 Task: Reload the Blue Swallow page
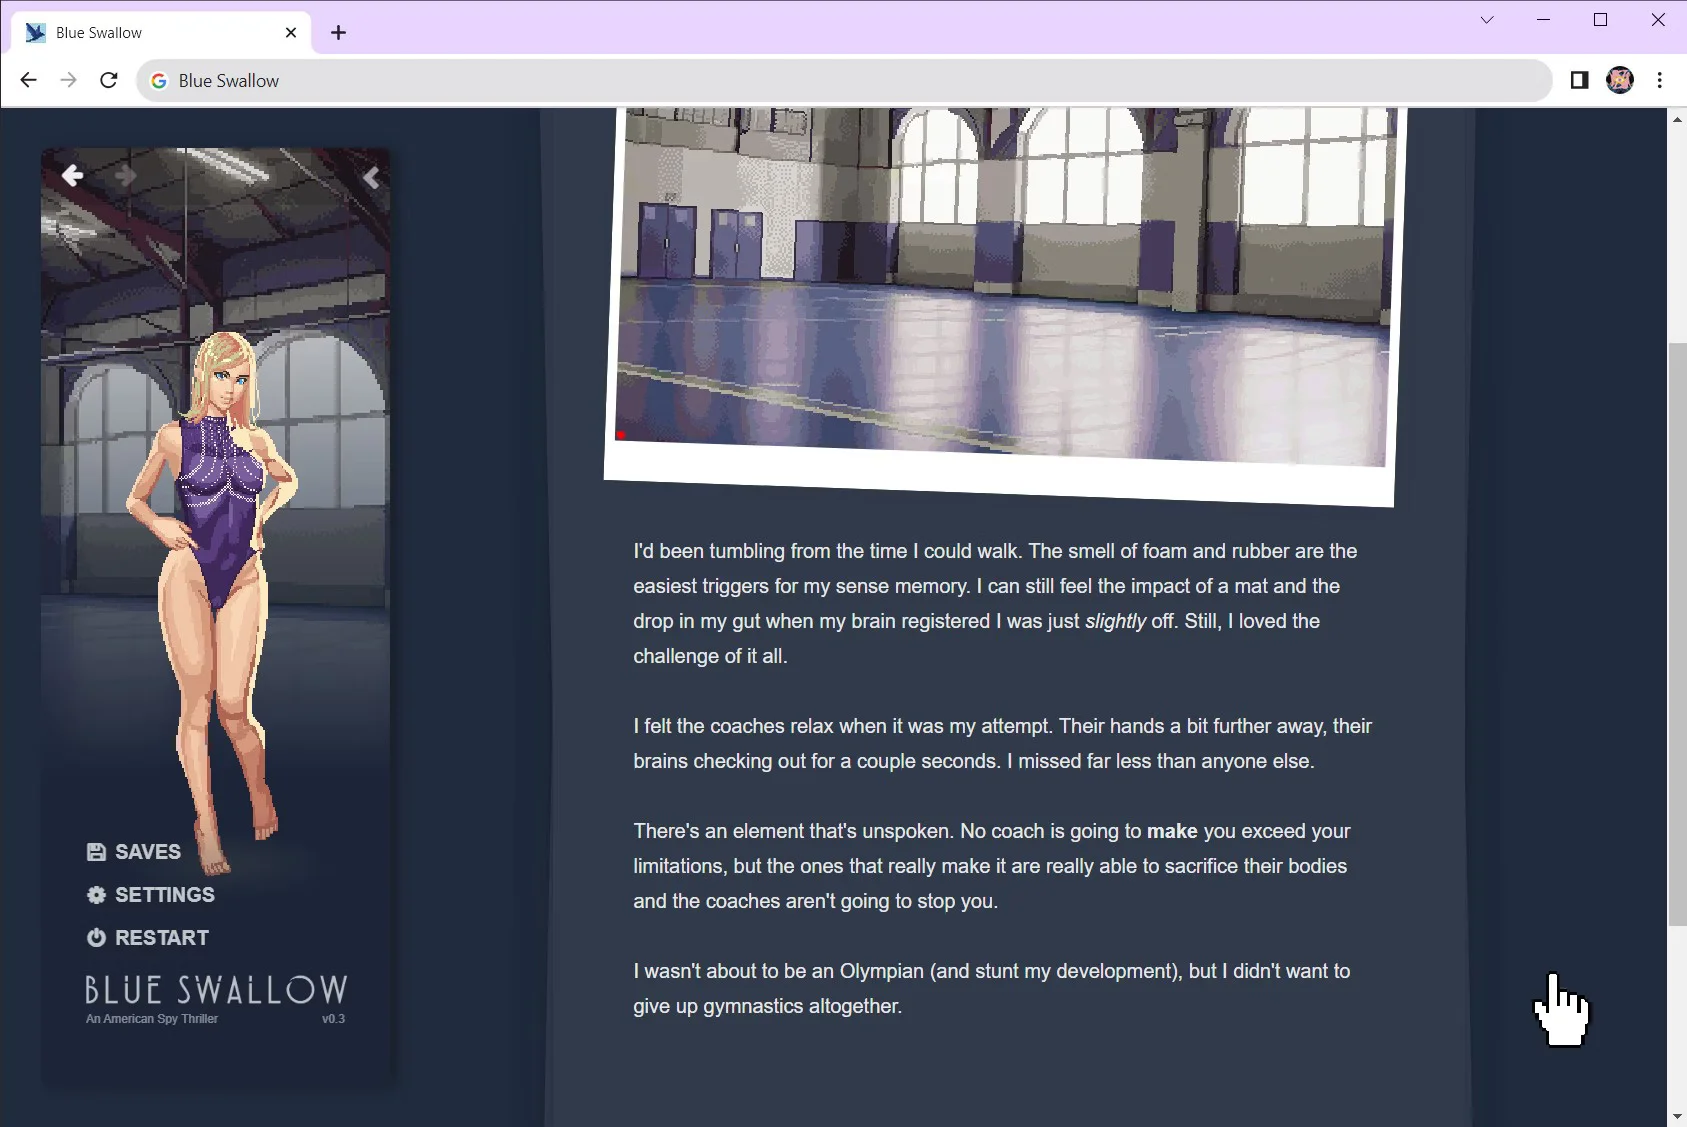point(109,81)
